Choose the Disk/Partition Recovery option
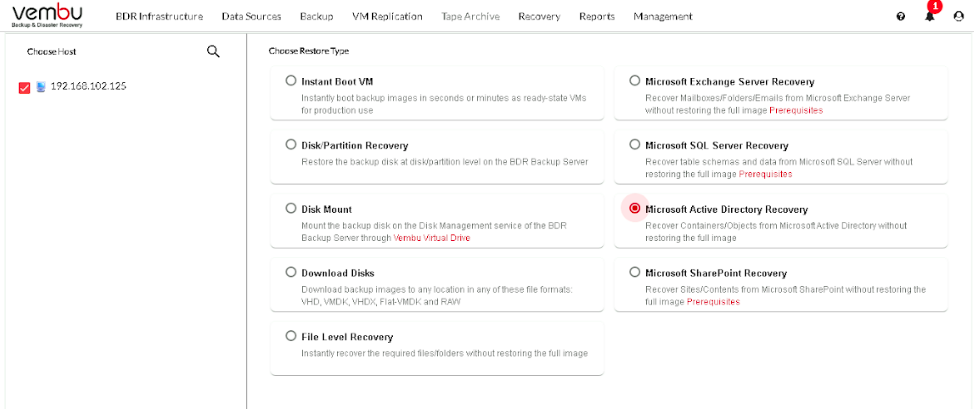This screenshot has width=974, height=409. pos(291,145)
